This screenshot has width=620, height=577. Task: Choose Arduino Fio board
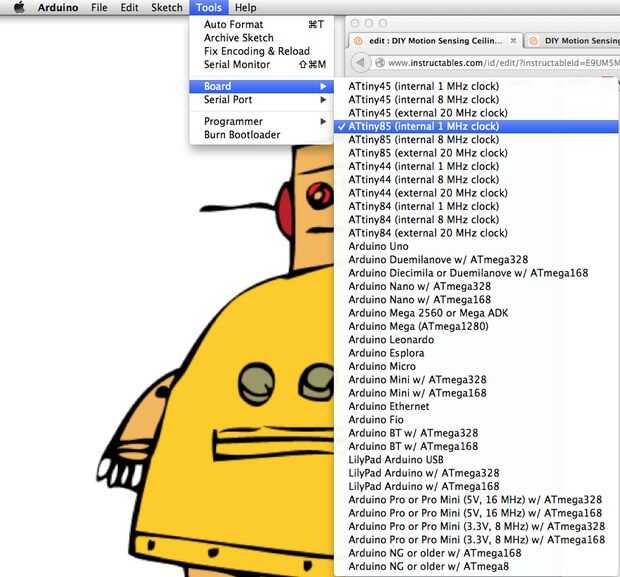coord(476,420)
